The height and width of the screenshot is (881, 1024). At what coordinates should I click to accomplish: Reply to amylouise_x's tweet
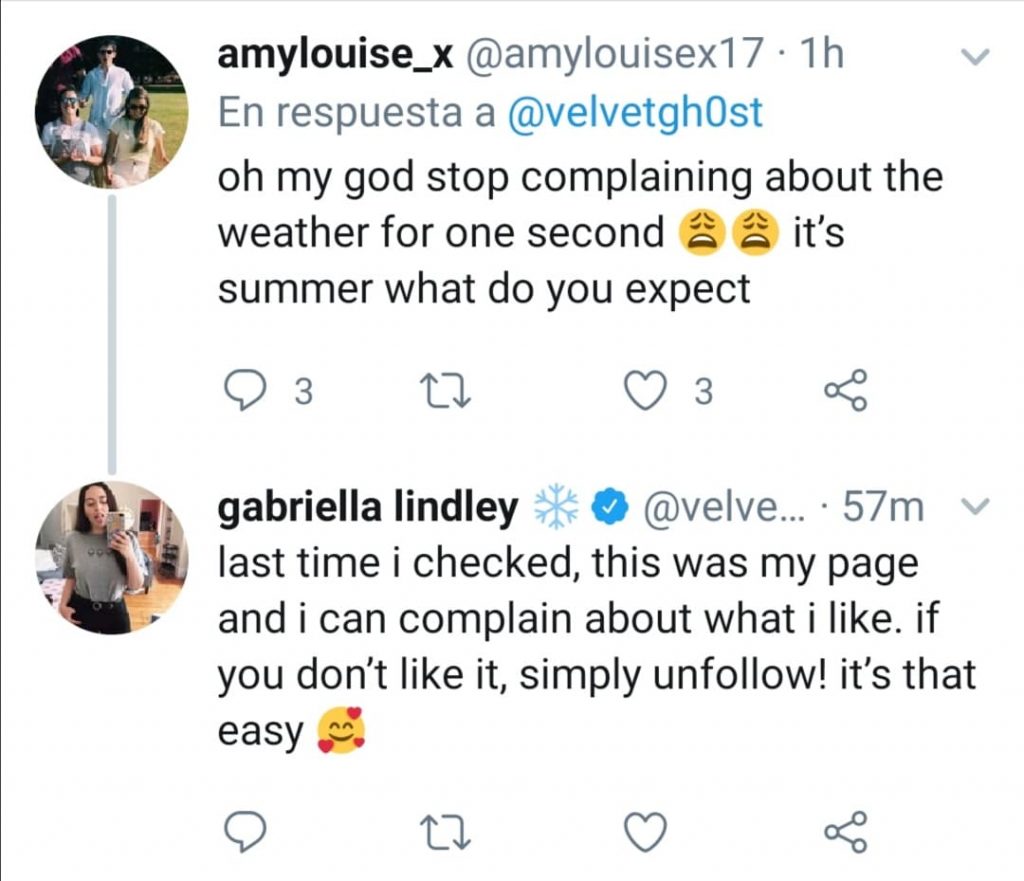click(245, 391)
